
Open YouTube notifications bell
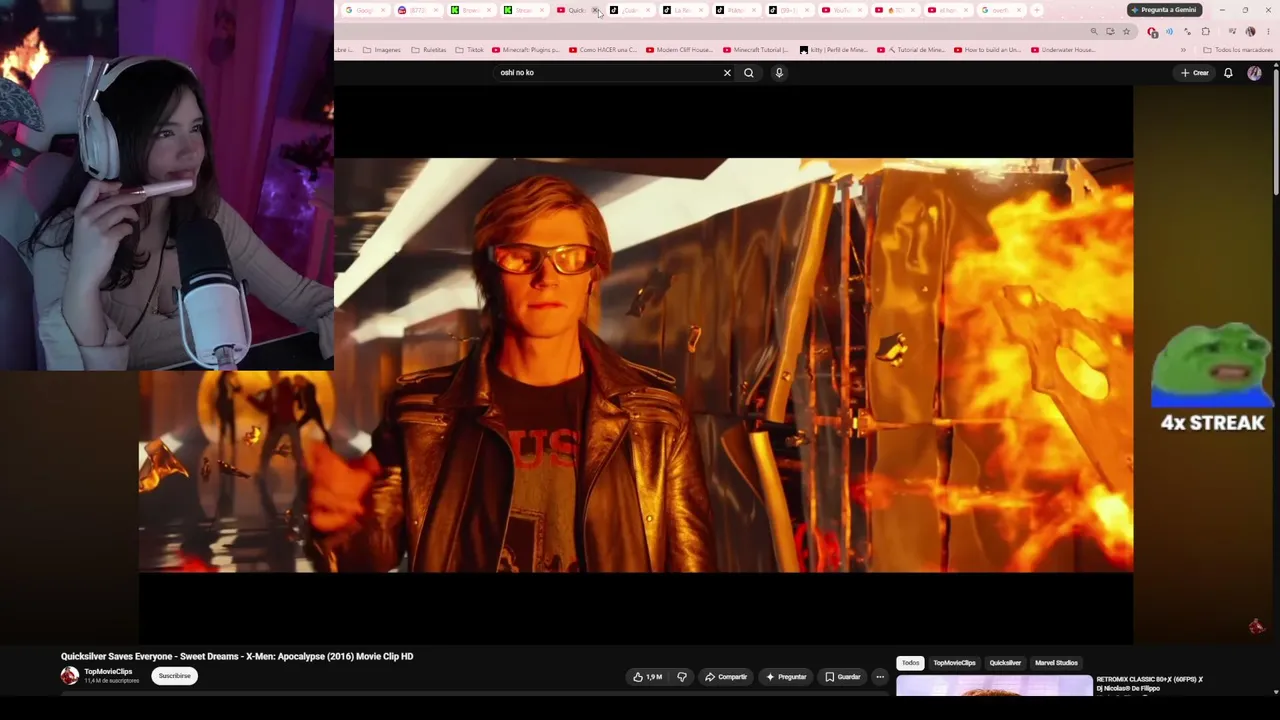coord(1228,73)
